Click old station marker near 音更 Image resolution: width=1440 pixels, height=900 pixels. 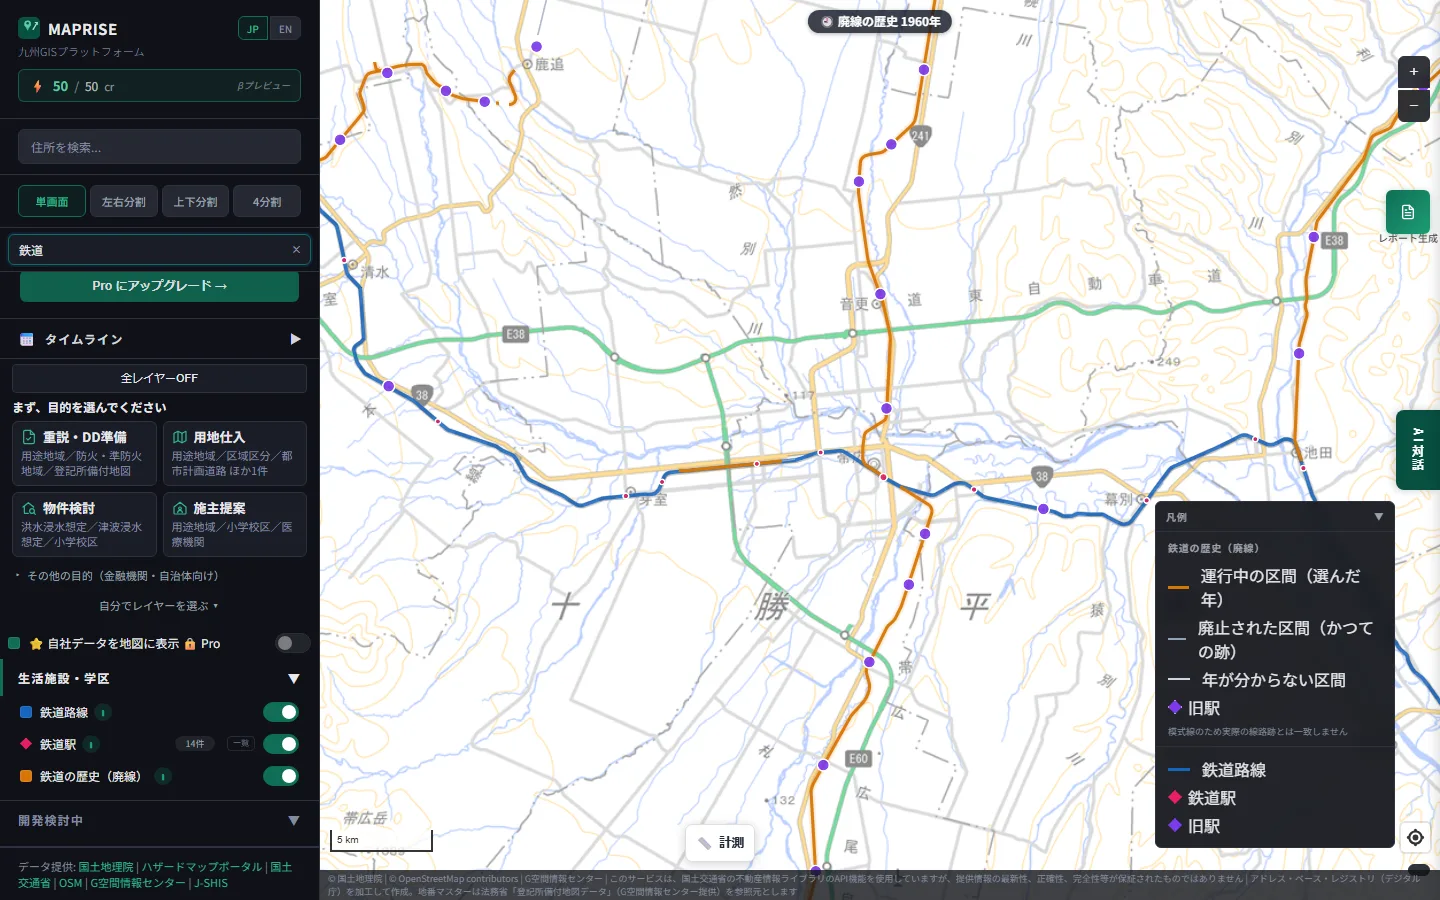pos(880,294)
